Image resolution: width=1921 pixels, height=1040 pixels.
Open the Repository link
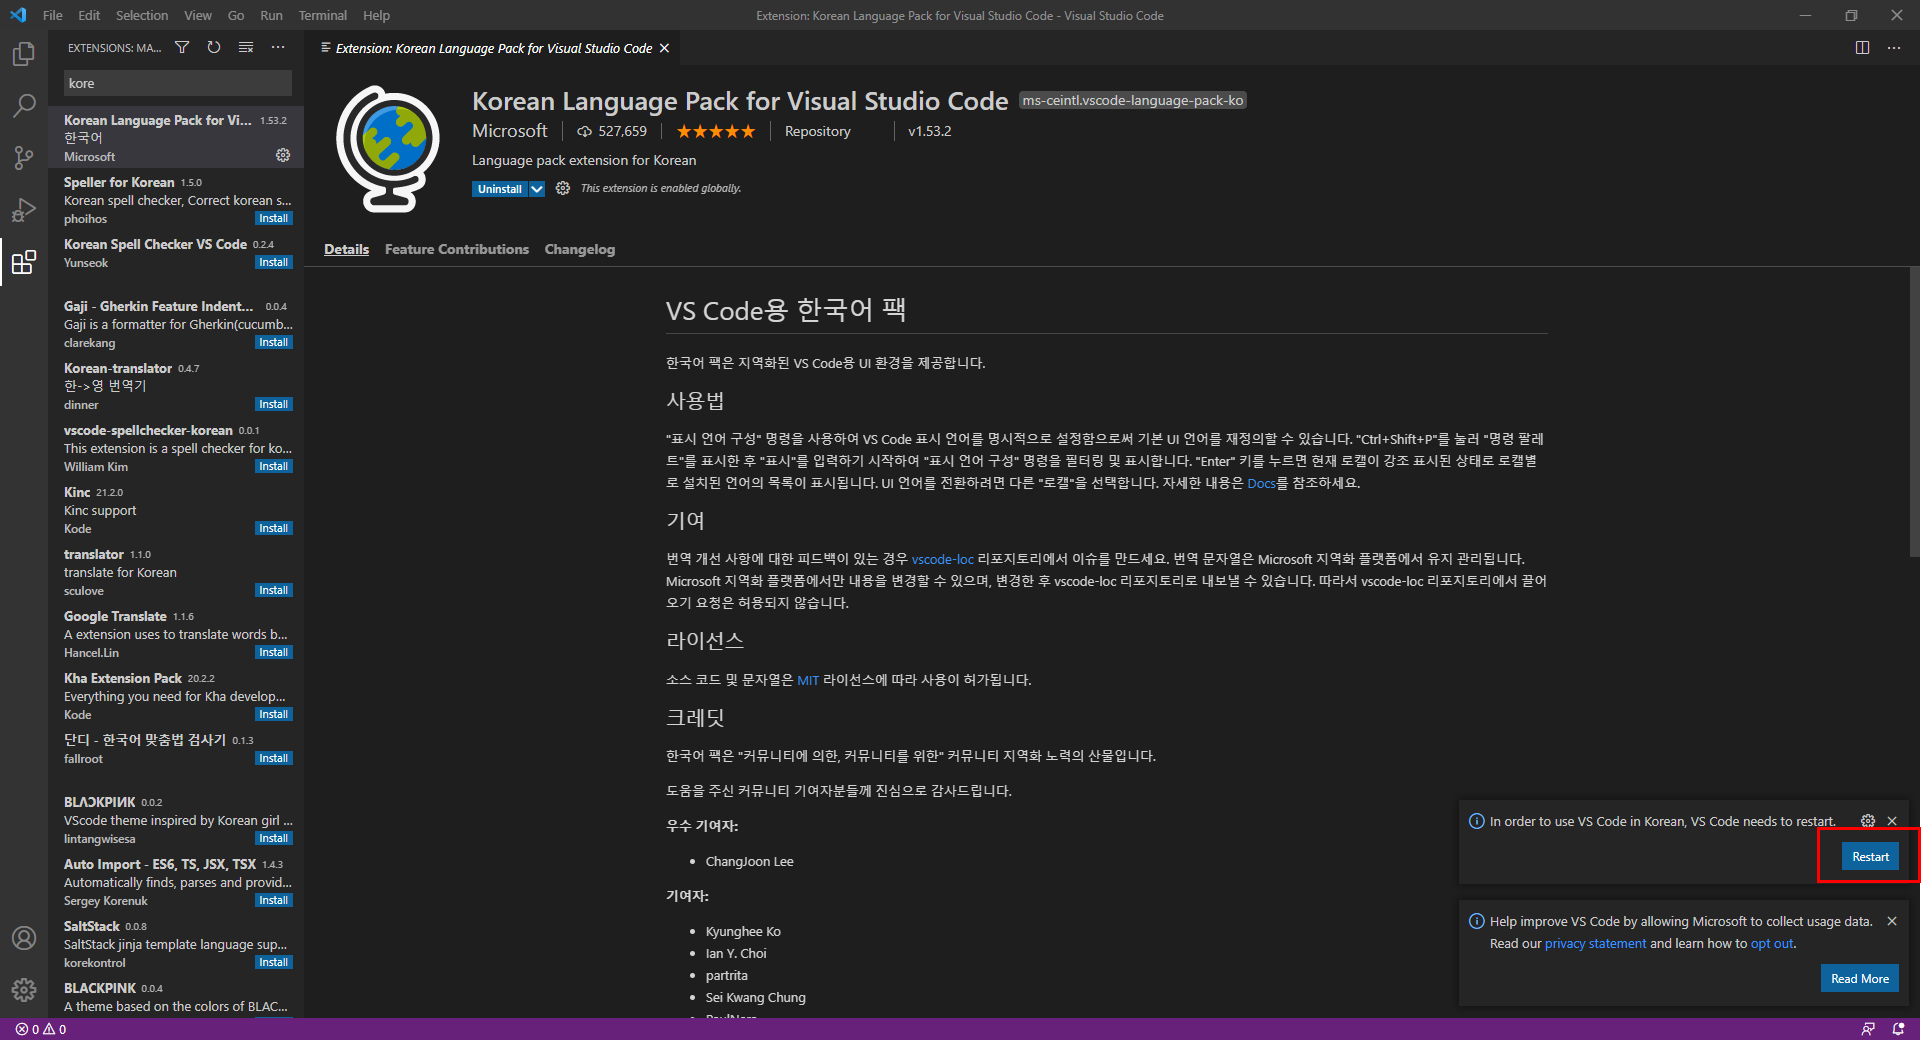point(817,131)
